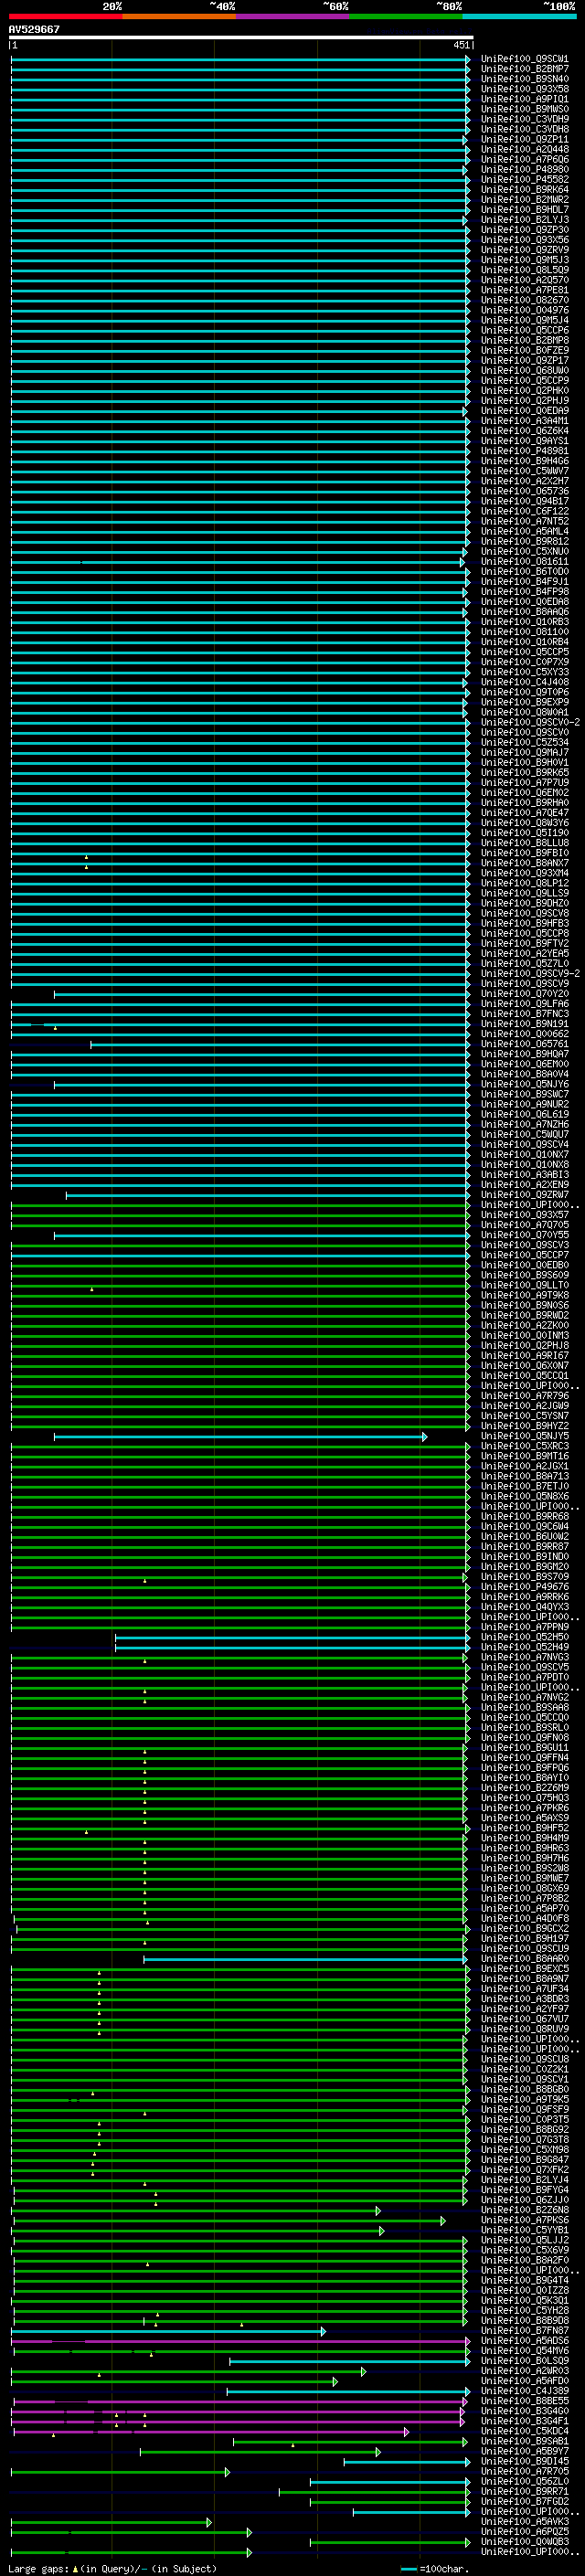Select the UniRef100_B2LYJ3 label

click(524, 219)
